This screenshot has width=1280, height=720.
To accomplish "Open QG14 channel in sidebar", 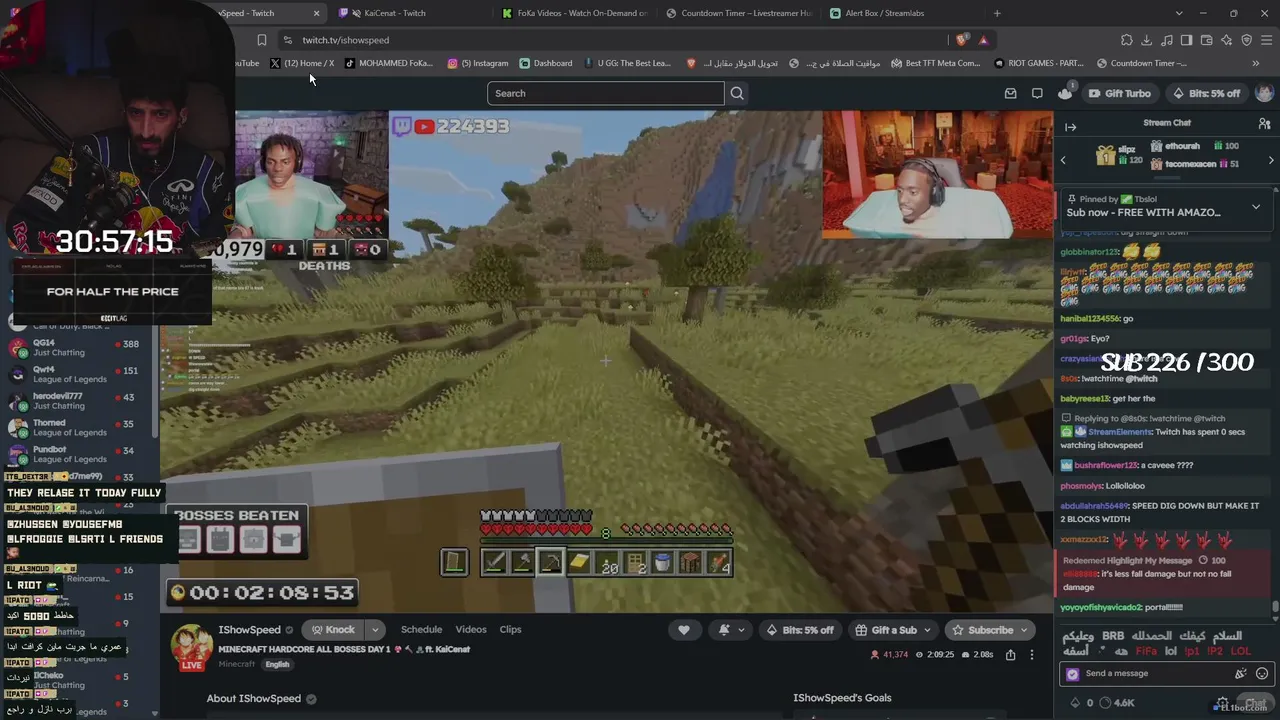I will [x=74, y=347].
